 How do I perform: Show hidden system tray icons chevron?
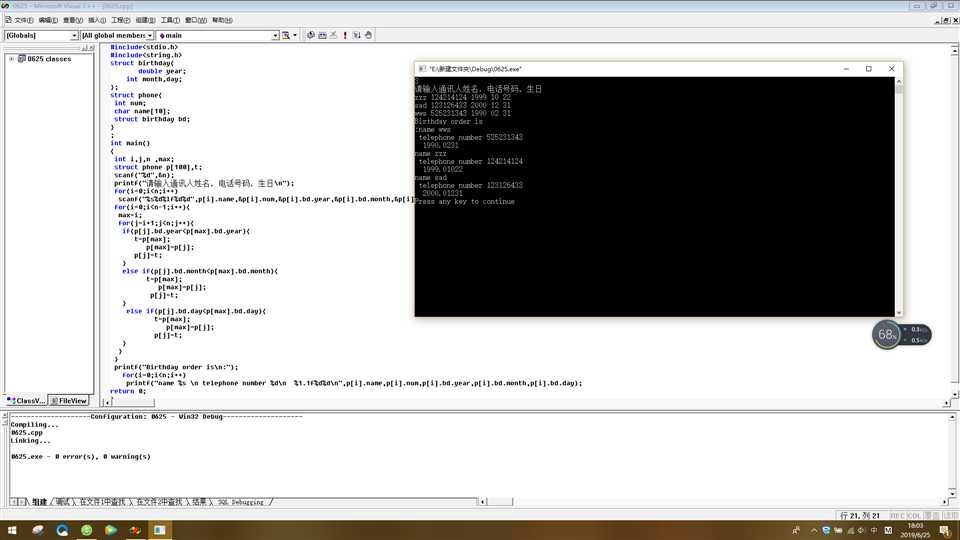[814, 531]
